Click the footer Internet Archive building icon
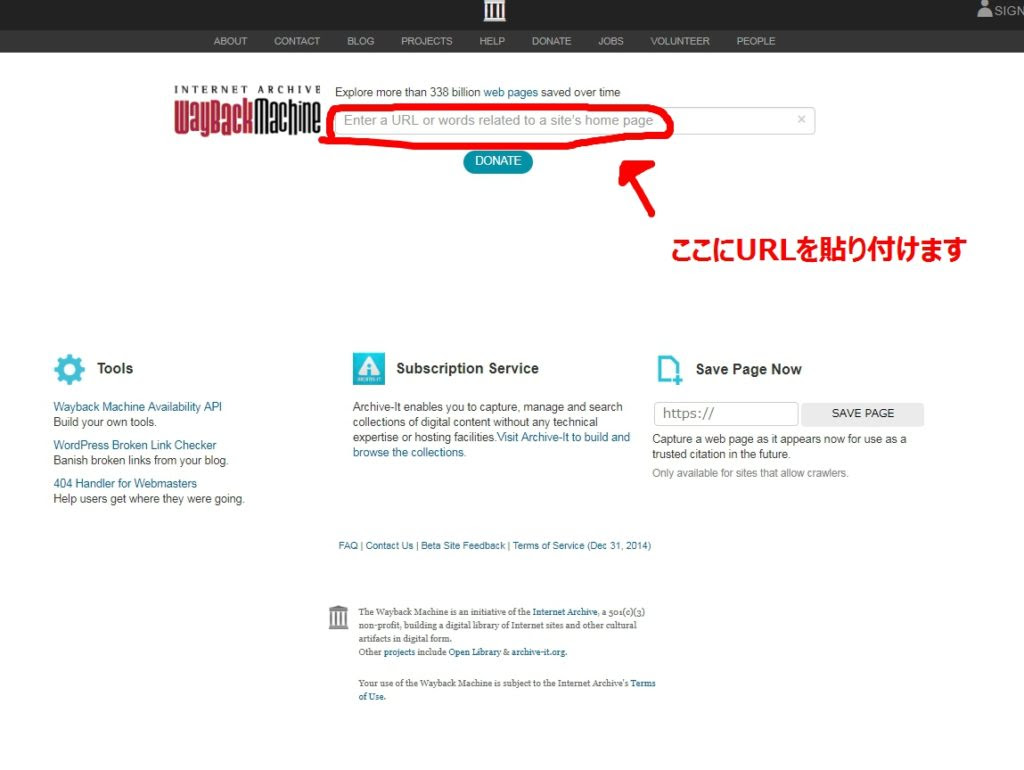Image resolution: width=1024 pixels, height=770 pixels. [338, 617]
